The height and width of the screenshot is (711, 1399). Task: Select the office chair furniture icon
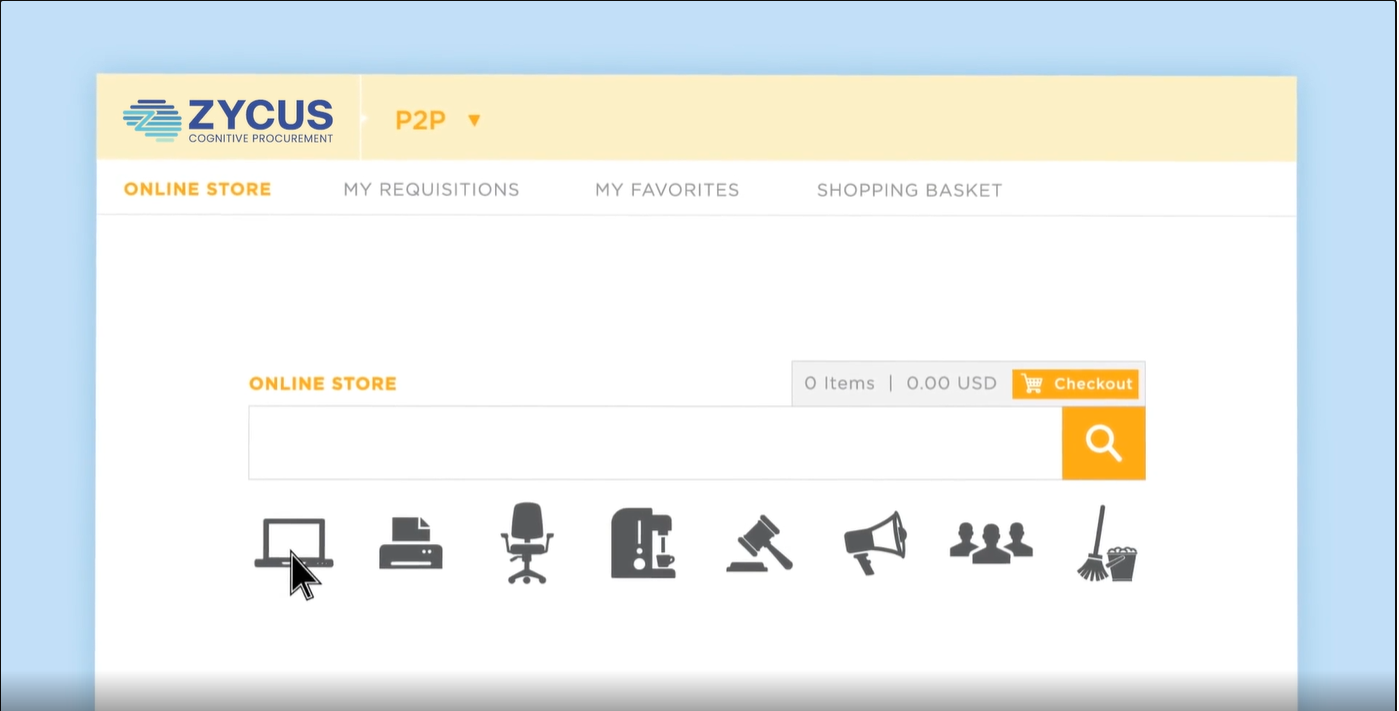click(527, 543)
